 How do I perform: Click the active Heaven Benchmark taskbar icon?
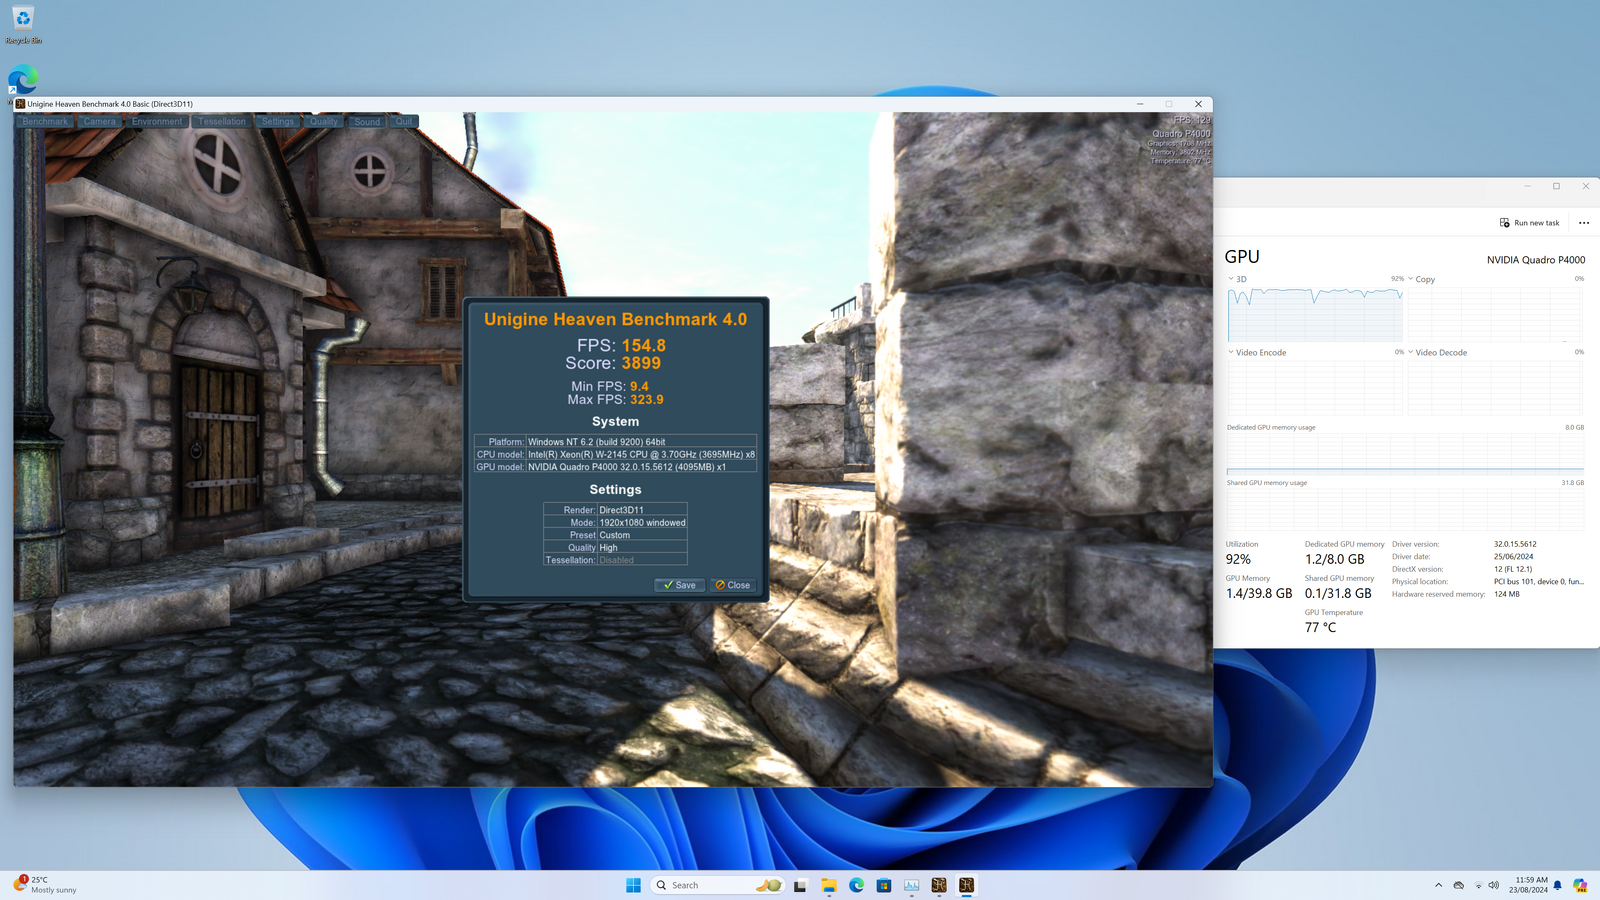tap(967, 885)
